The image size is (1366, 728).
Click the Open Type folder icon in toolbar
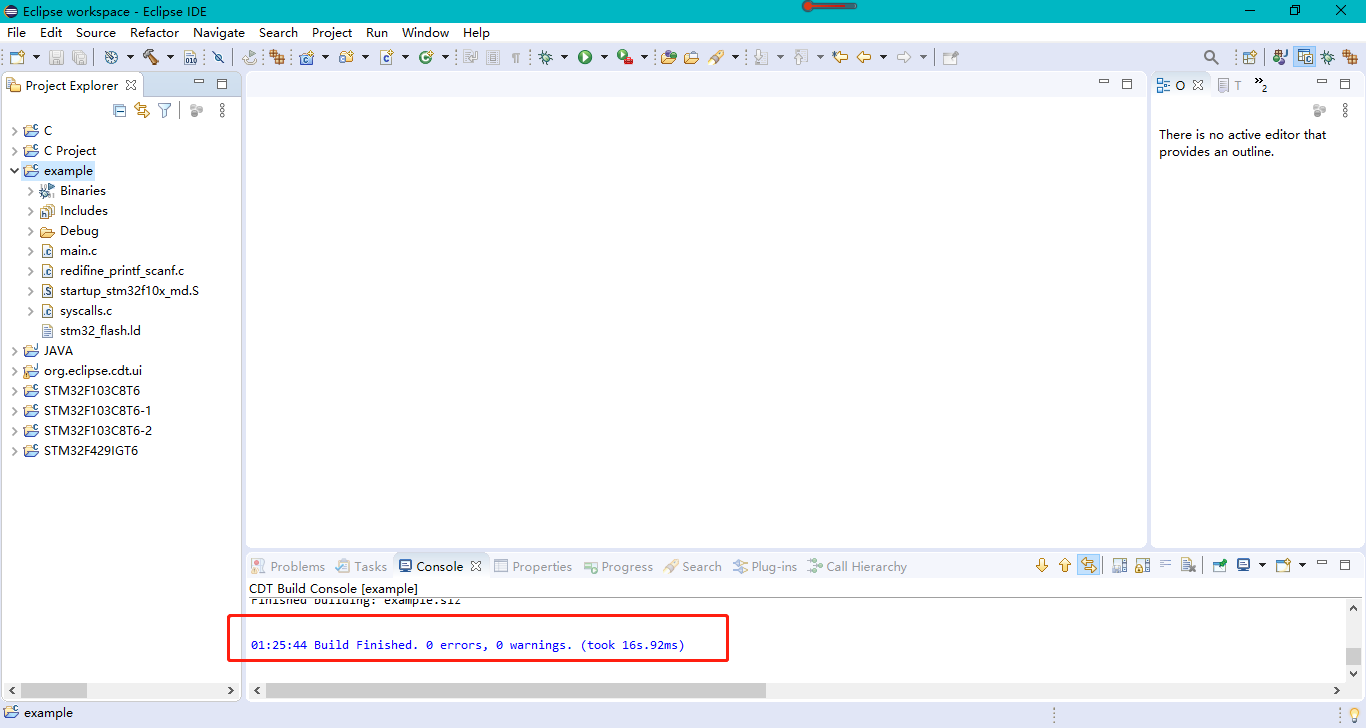669,57
